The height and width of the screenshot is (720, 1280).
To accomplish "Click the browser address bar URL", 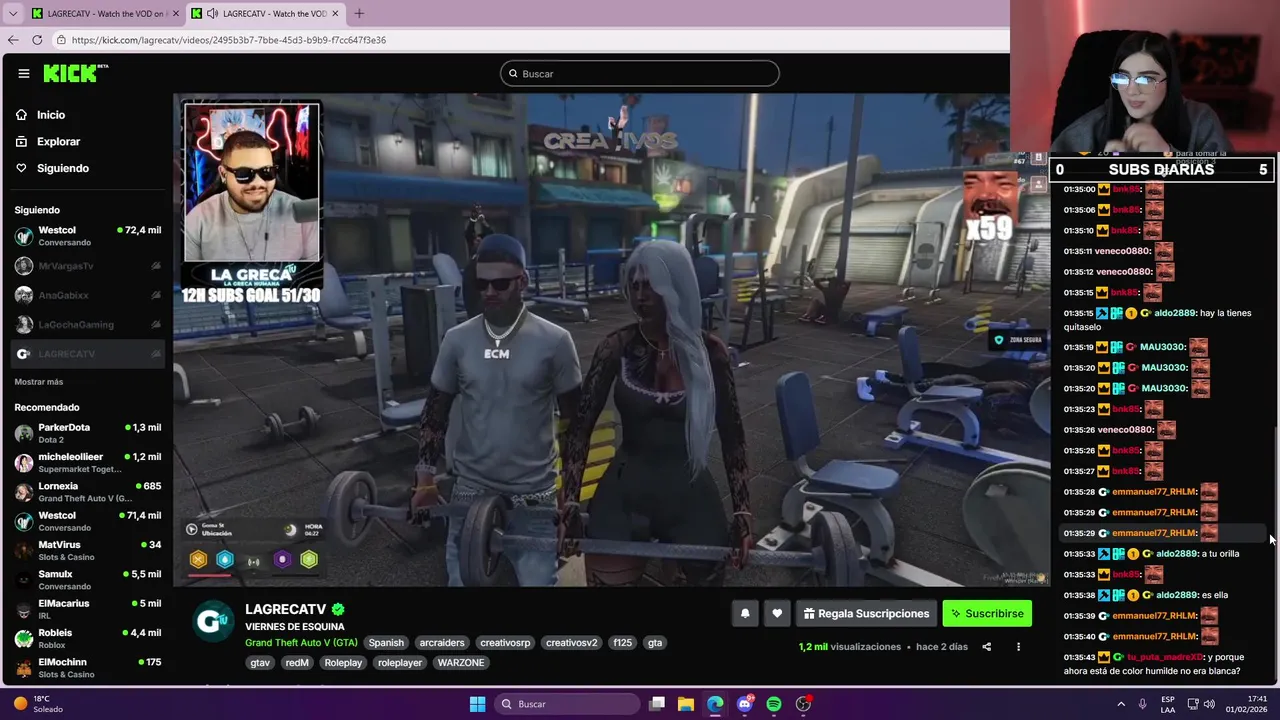I will pos(229,40).
